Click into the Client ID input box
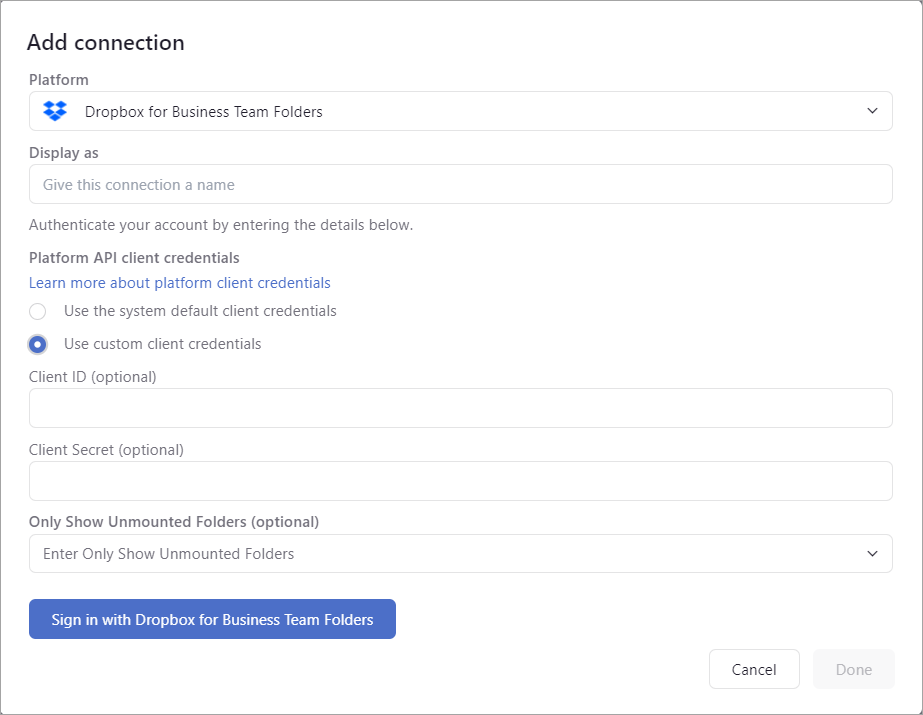 point(460,408)
